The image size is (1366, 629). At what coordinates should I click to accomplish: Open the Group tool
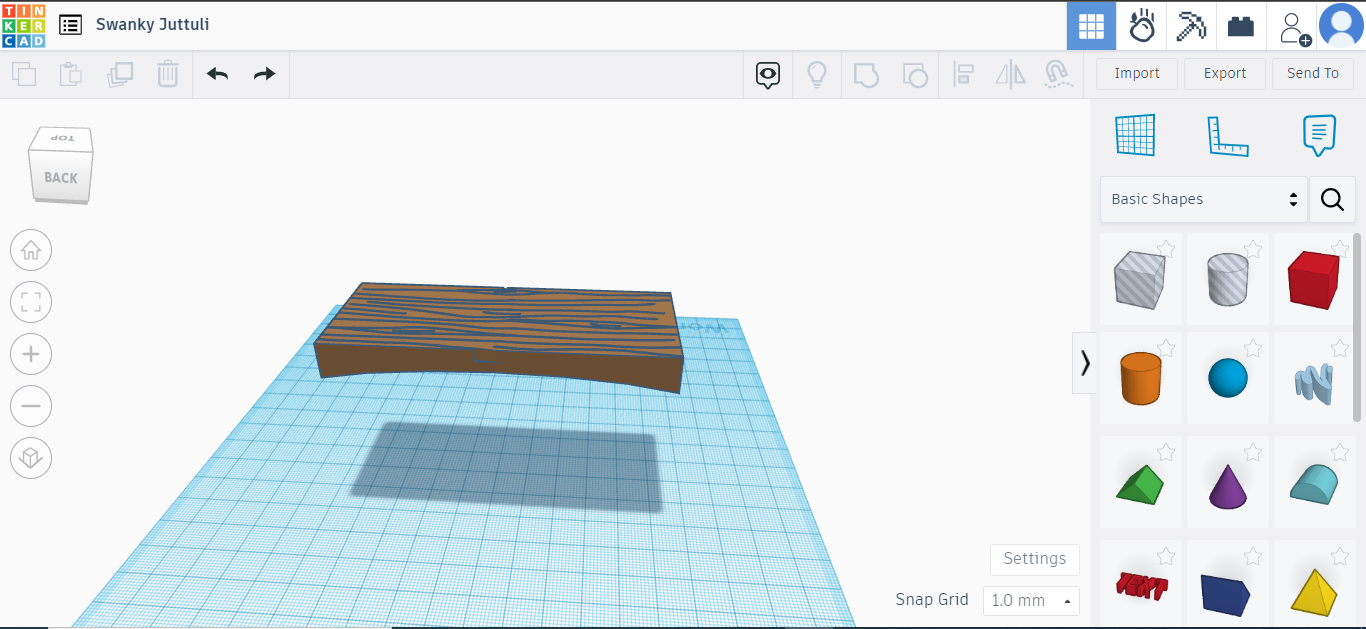point(866,74)
